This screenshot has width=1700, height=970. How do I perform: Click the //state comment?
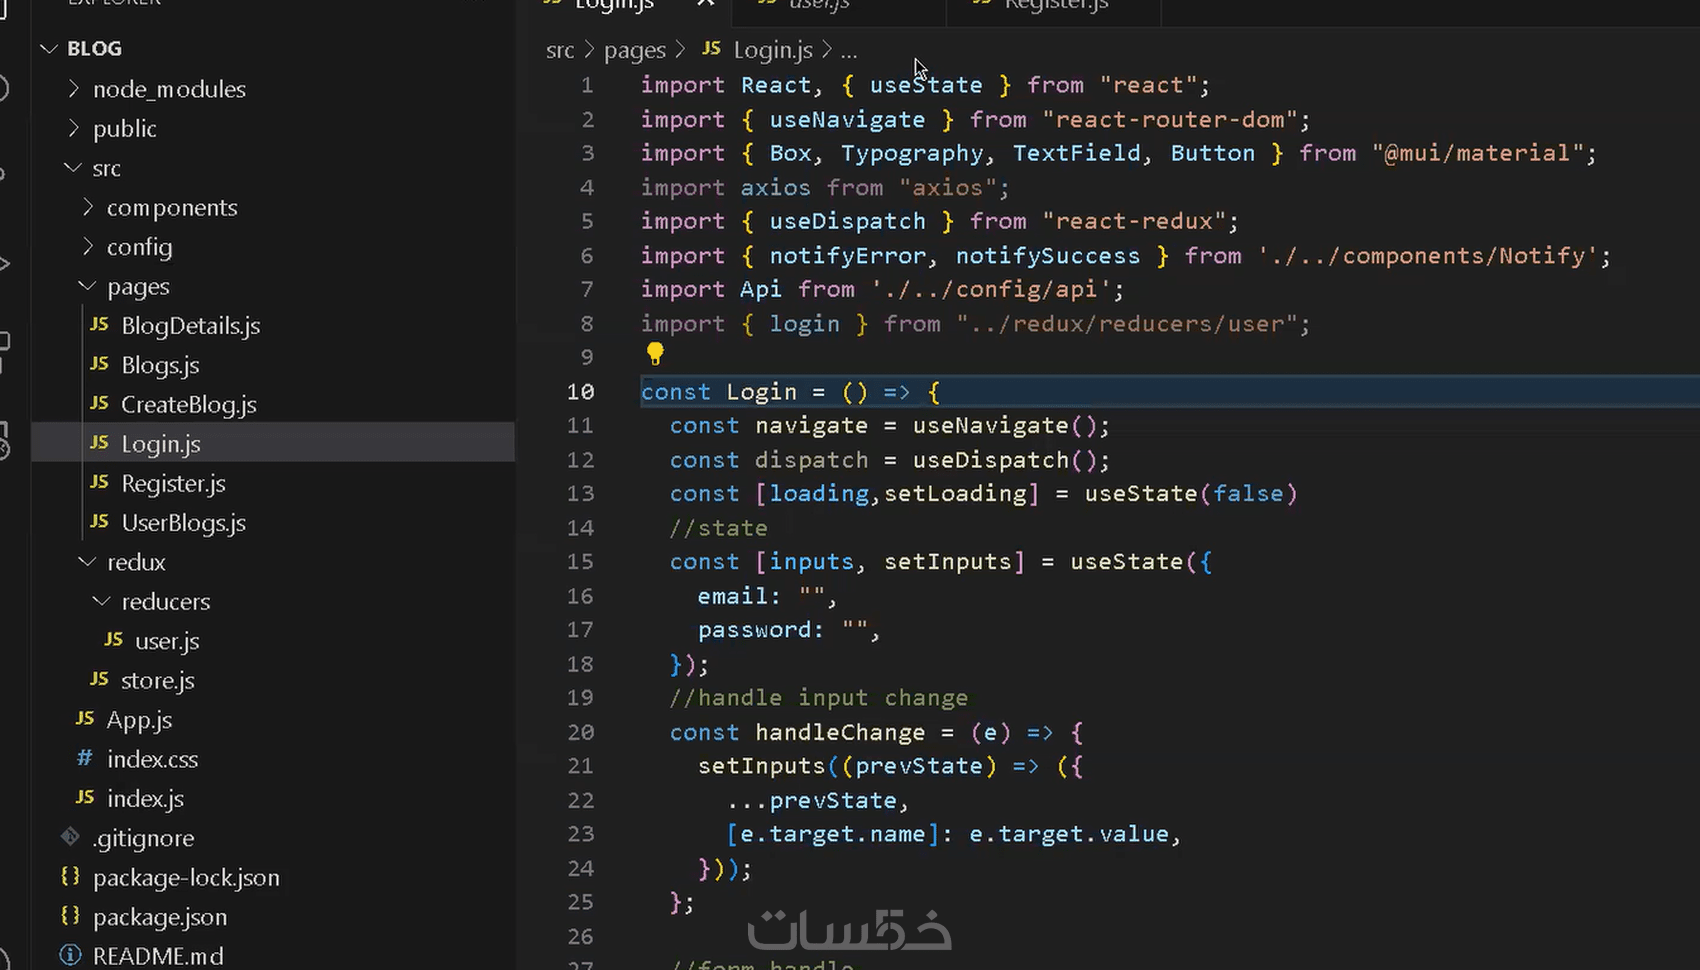point(718,527)
